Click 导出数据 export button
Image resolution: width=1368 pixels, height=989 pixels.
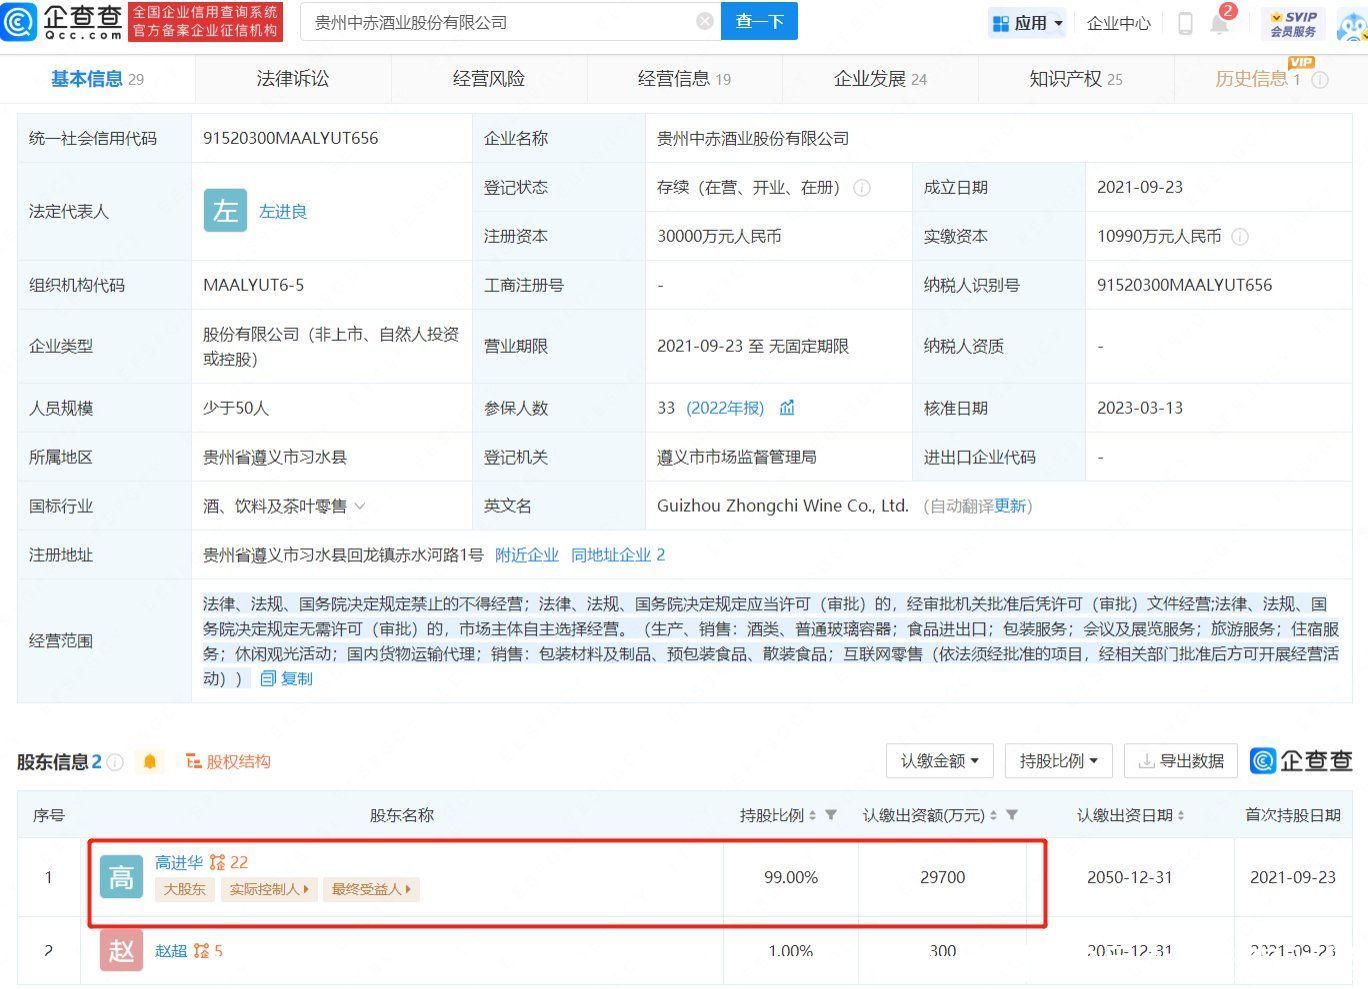(x=1181, y=761)
